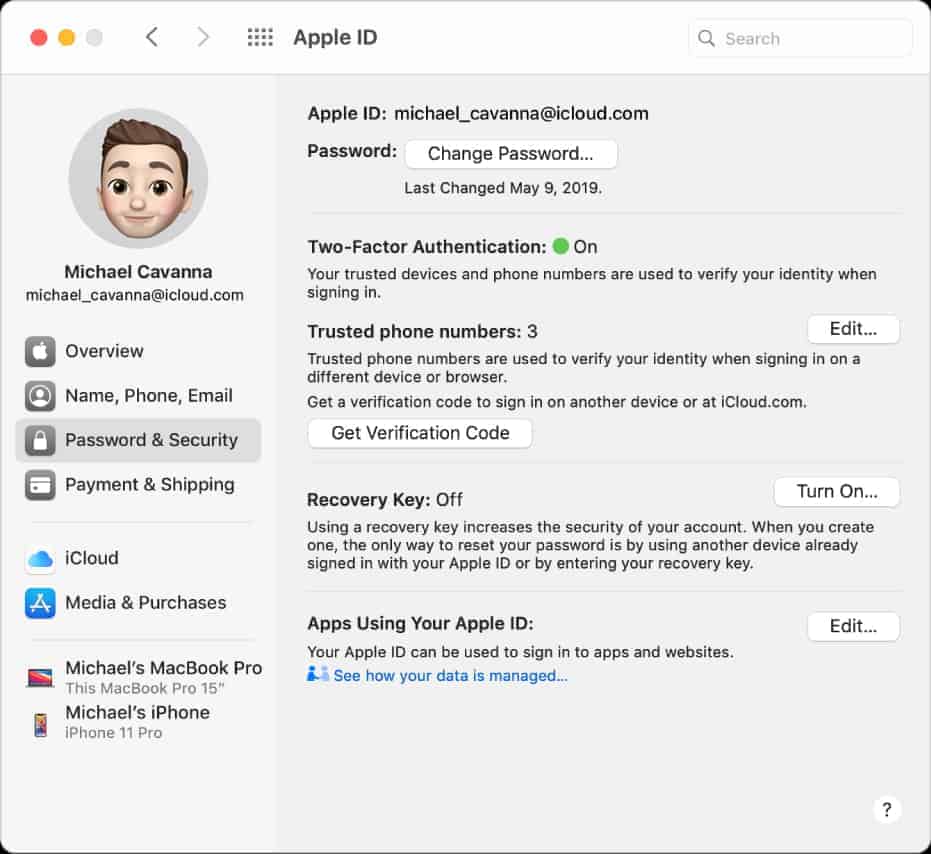Click the MacBook Pro device icon
This screenshot has height=854, width=931.
[x=40, y=677]
